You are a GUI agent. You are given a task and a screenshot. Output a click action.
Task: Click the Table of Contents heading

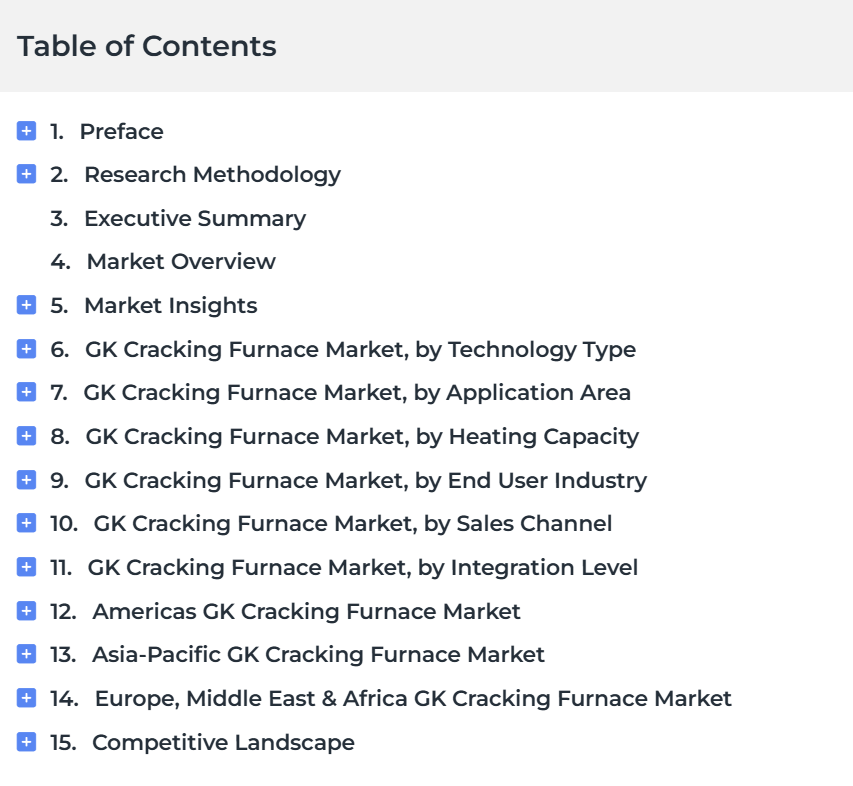[x=147, y=46]
